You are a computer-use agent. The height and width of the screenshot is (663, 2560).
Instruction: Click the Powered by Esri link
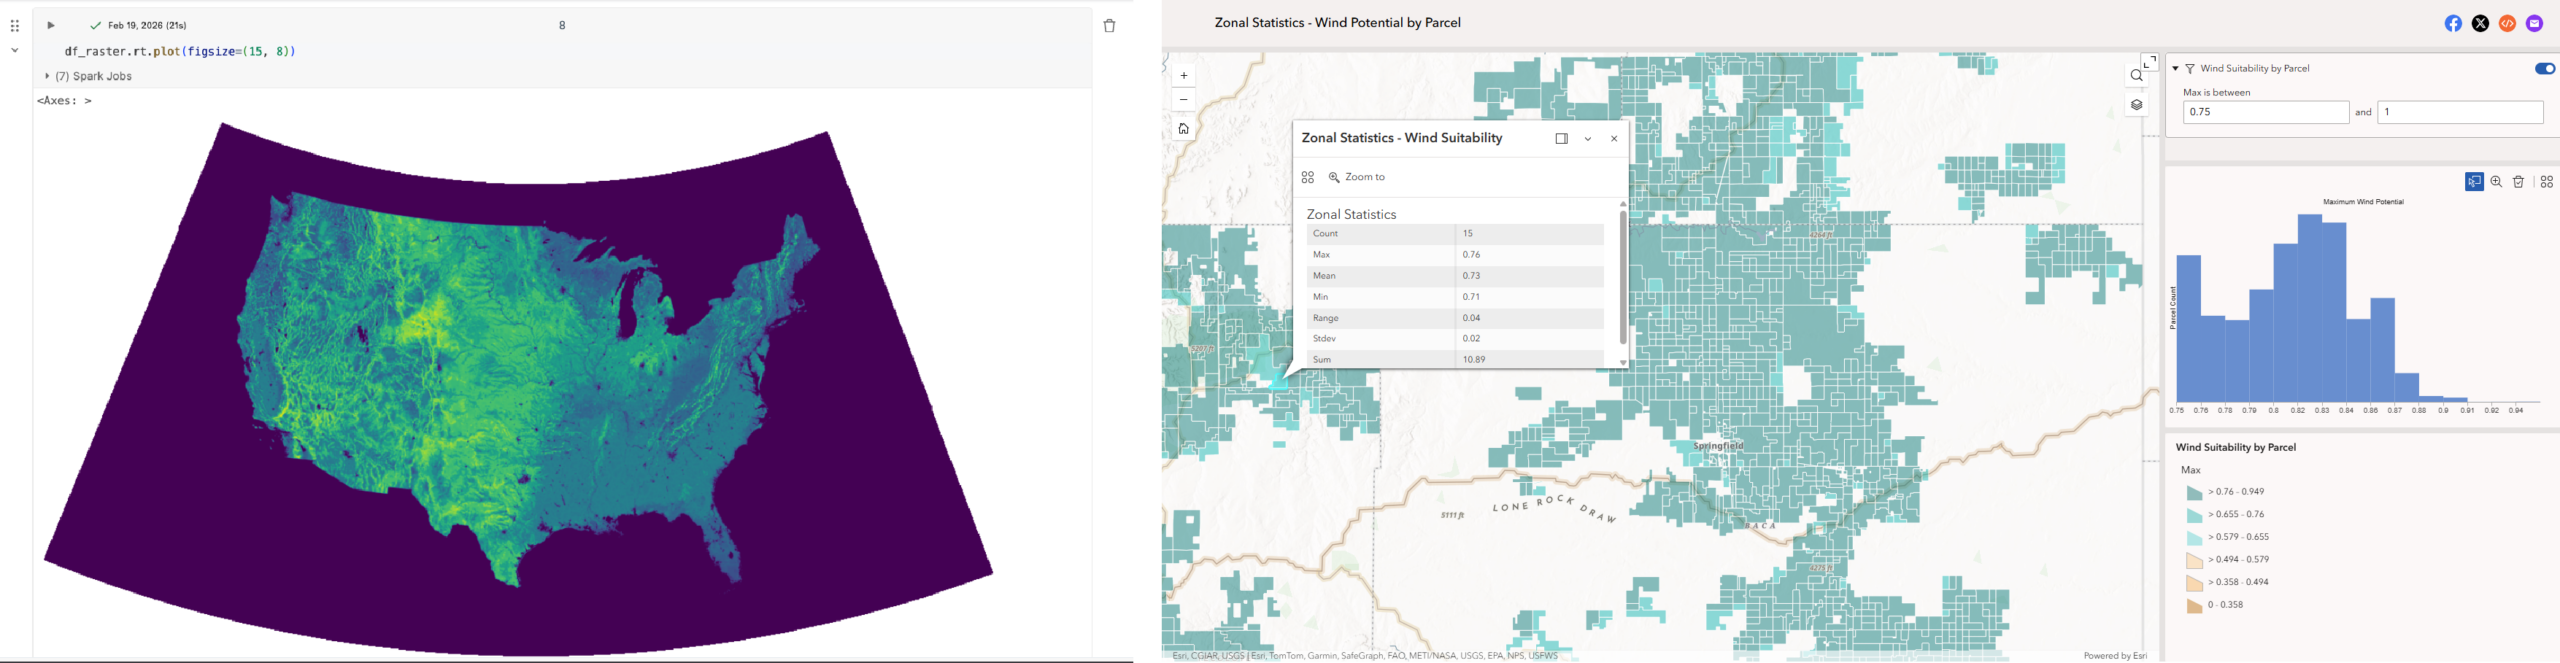[x=2115, y=656]
